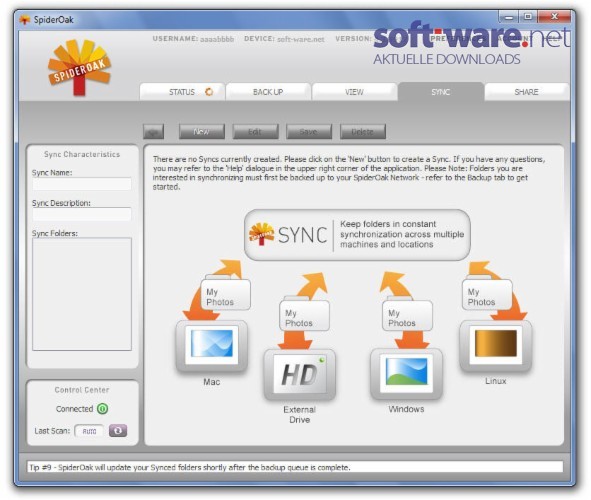Click the DEVICE label in header

pos(259,38)
